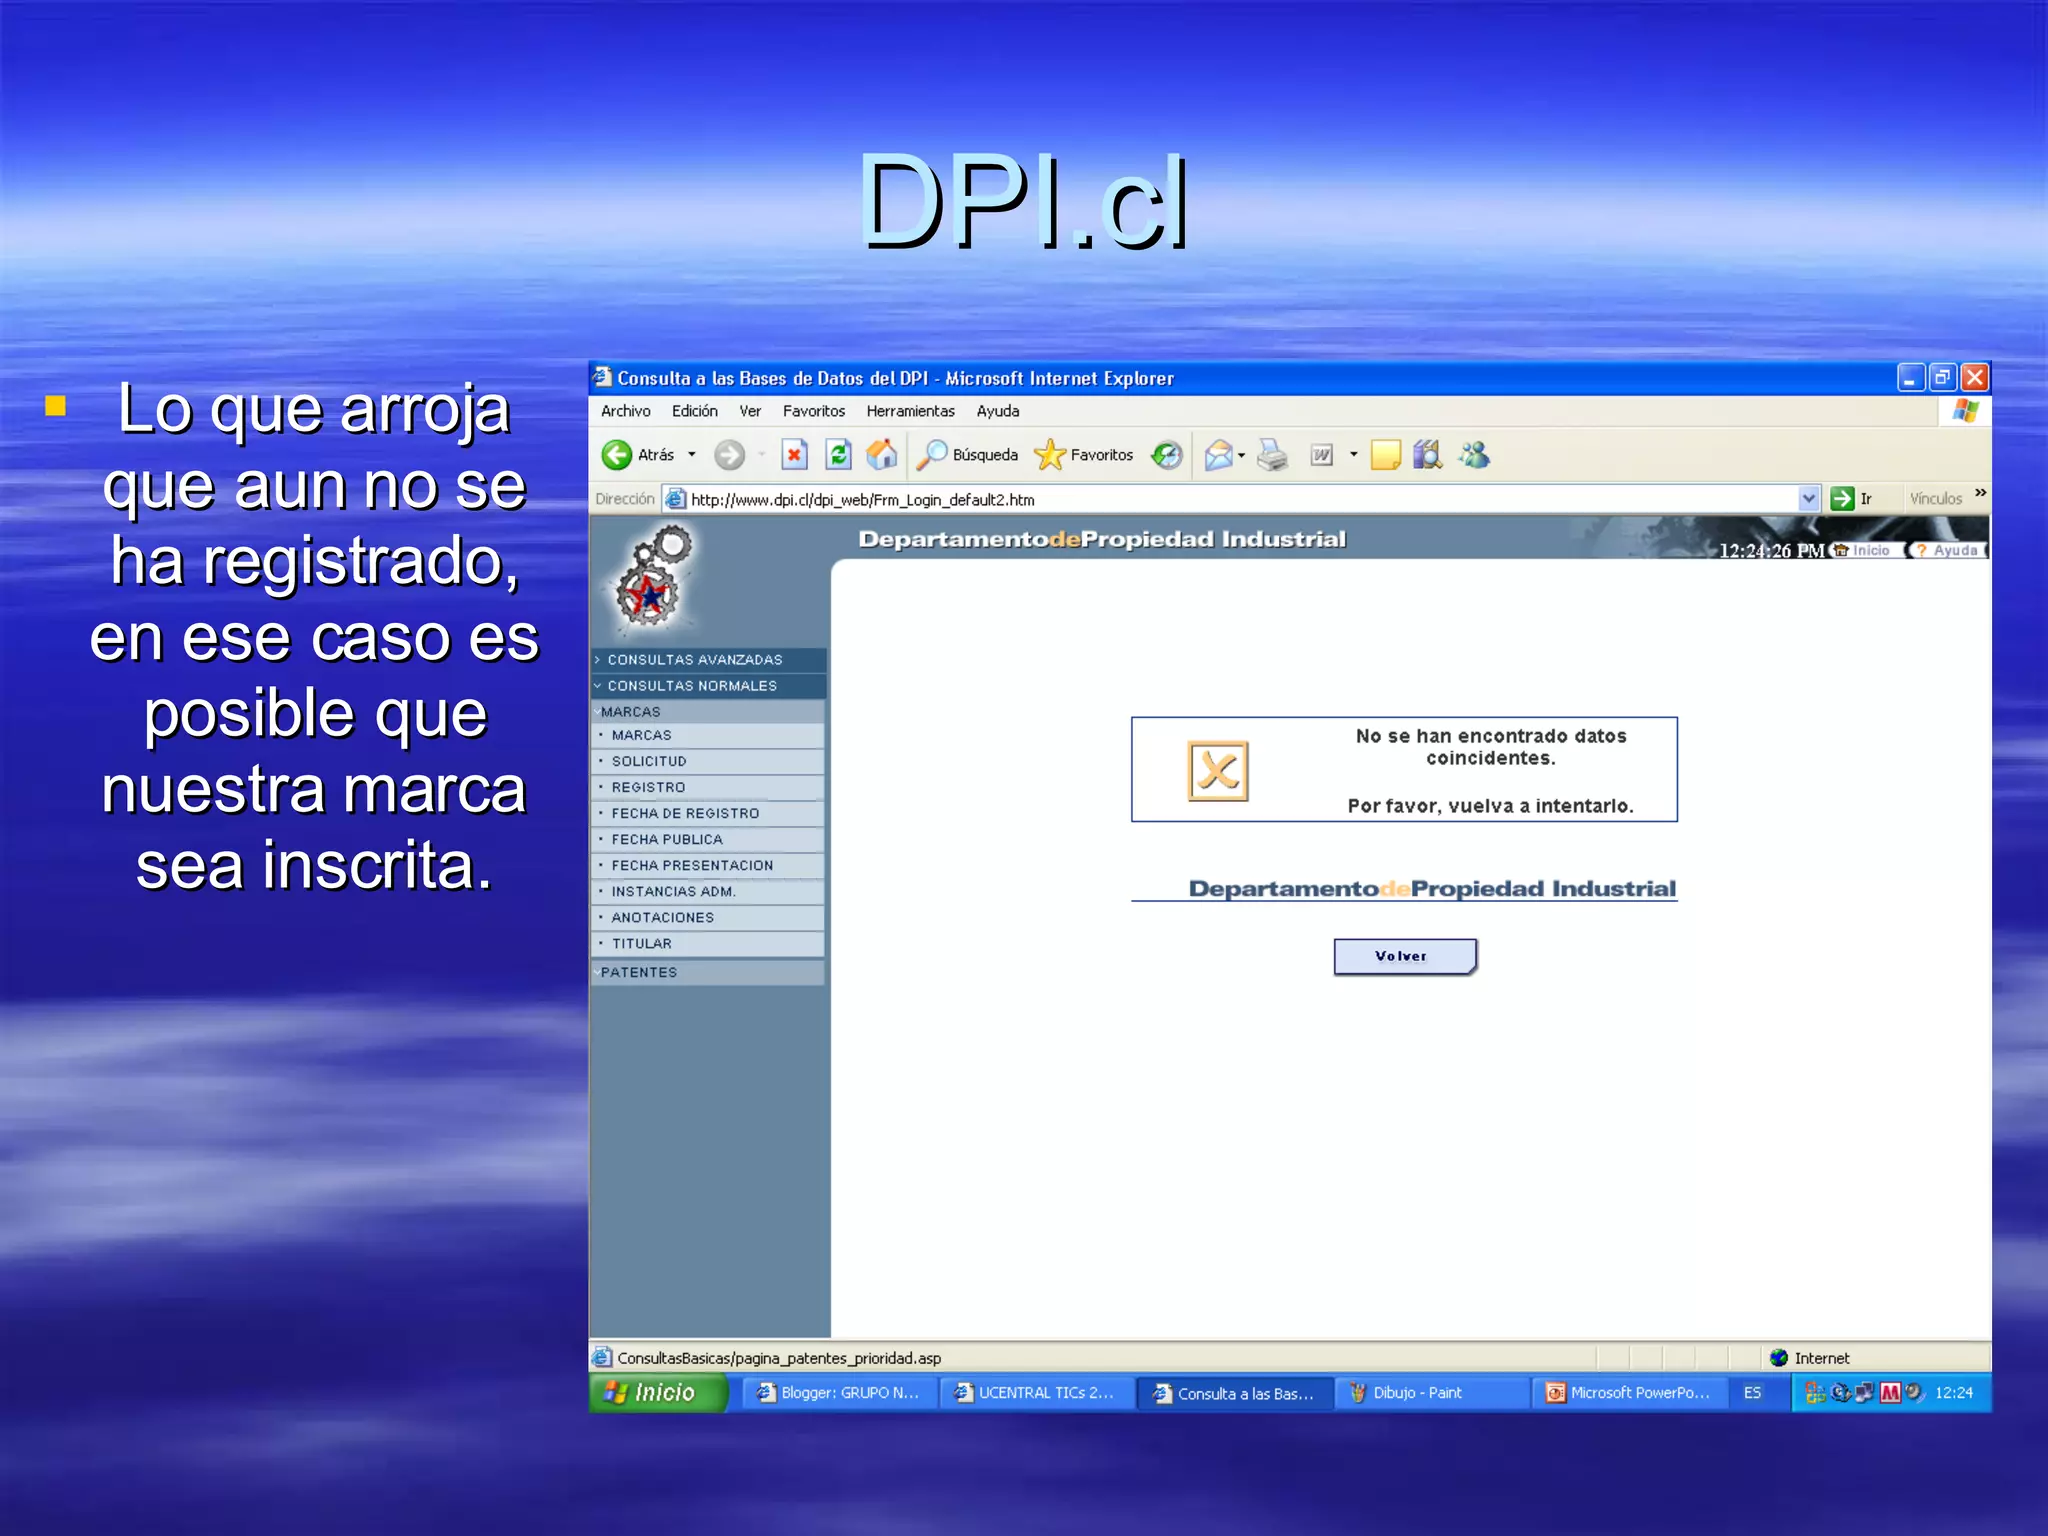Screen dimensions: 2048x1536
Task: Click the Atrás back arrow icon
Action: [617, 455]
